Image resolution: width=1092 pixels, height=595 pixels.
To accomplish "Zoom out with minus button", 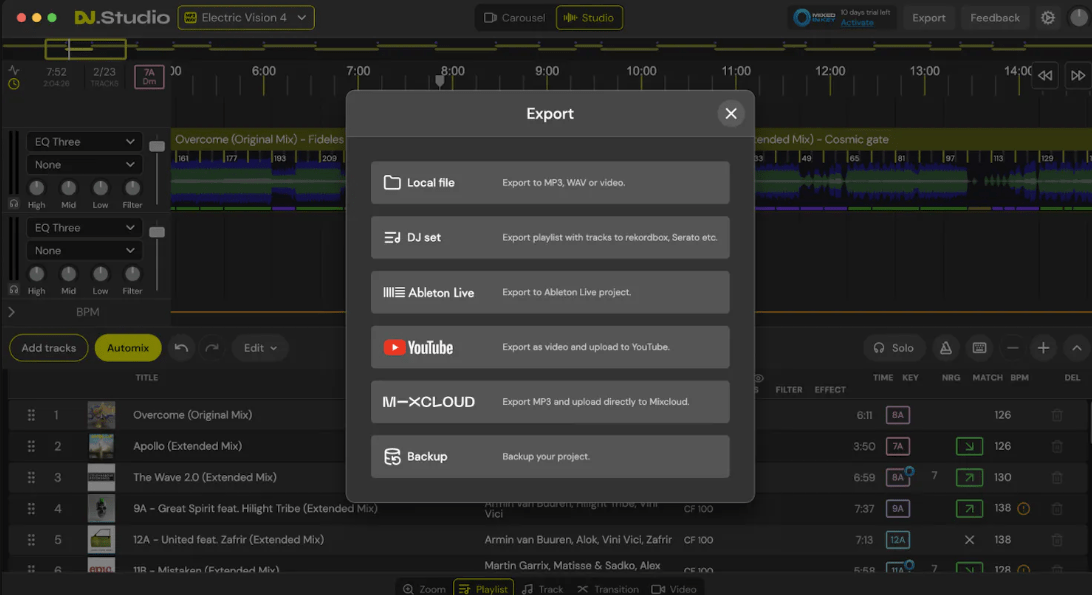I will [x=1013, y=348].
